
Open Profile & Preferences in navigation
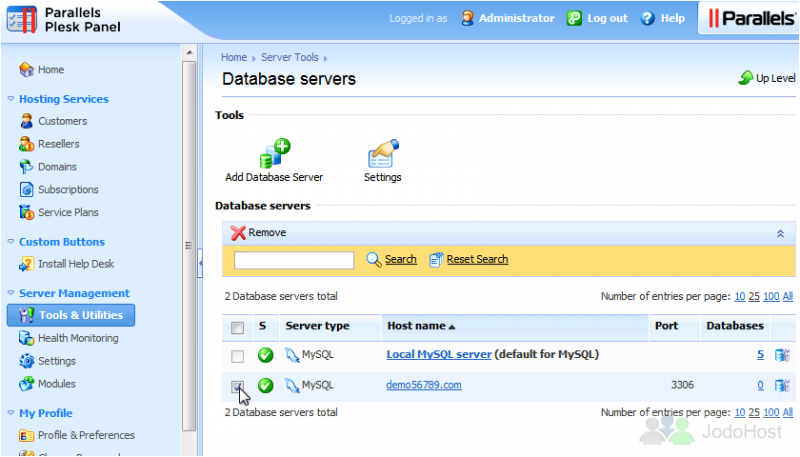coord(86,436)
